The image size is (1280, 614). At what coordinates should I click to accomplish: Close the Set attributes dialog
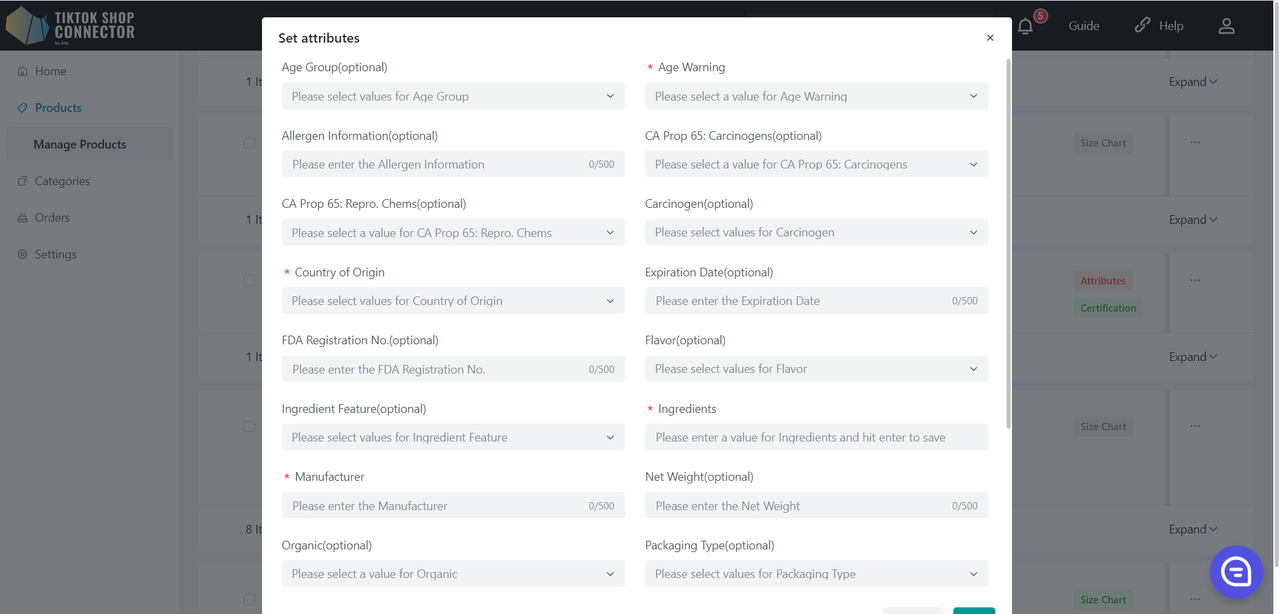[990, 38]
